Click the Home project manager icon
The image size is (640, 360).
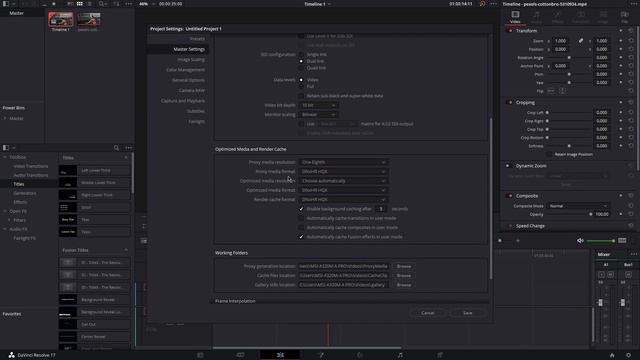click(x=612, y=355)
